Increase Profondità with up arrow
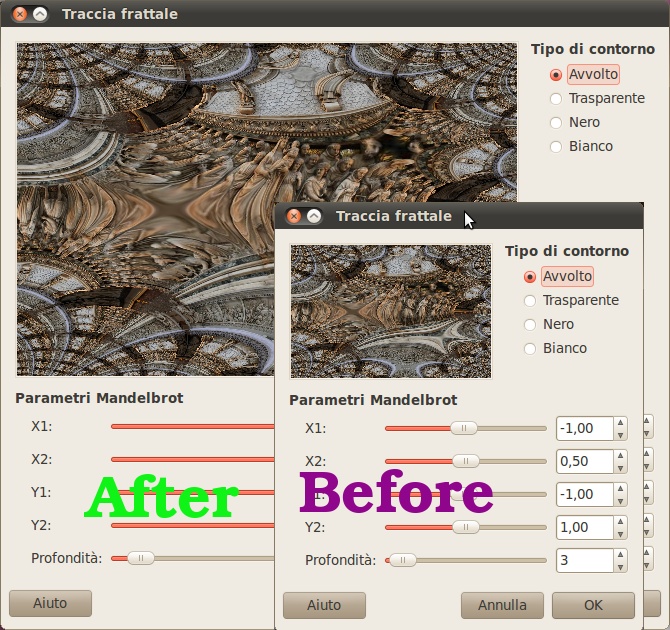 pyautogui.click(x=620, y=554)
